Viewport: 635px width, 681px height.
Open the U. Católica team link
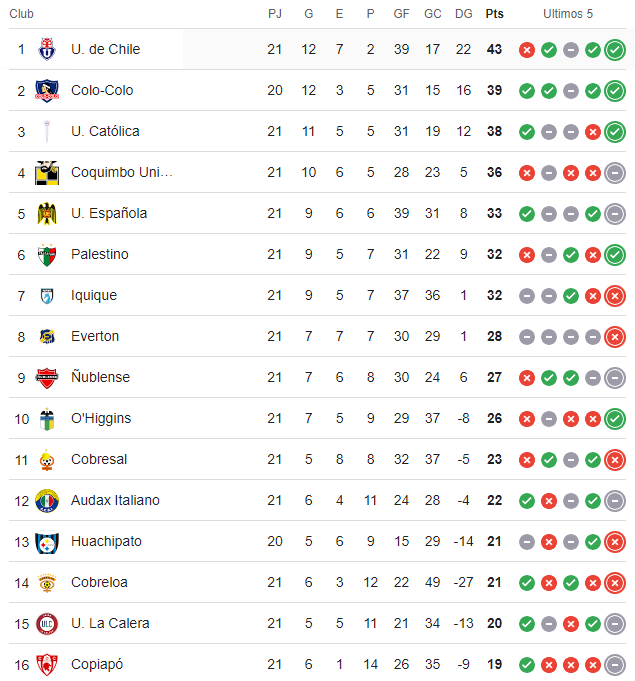tap(105, 131)
